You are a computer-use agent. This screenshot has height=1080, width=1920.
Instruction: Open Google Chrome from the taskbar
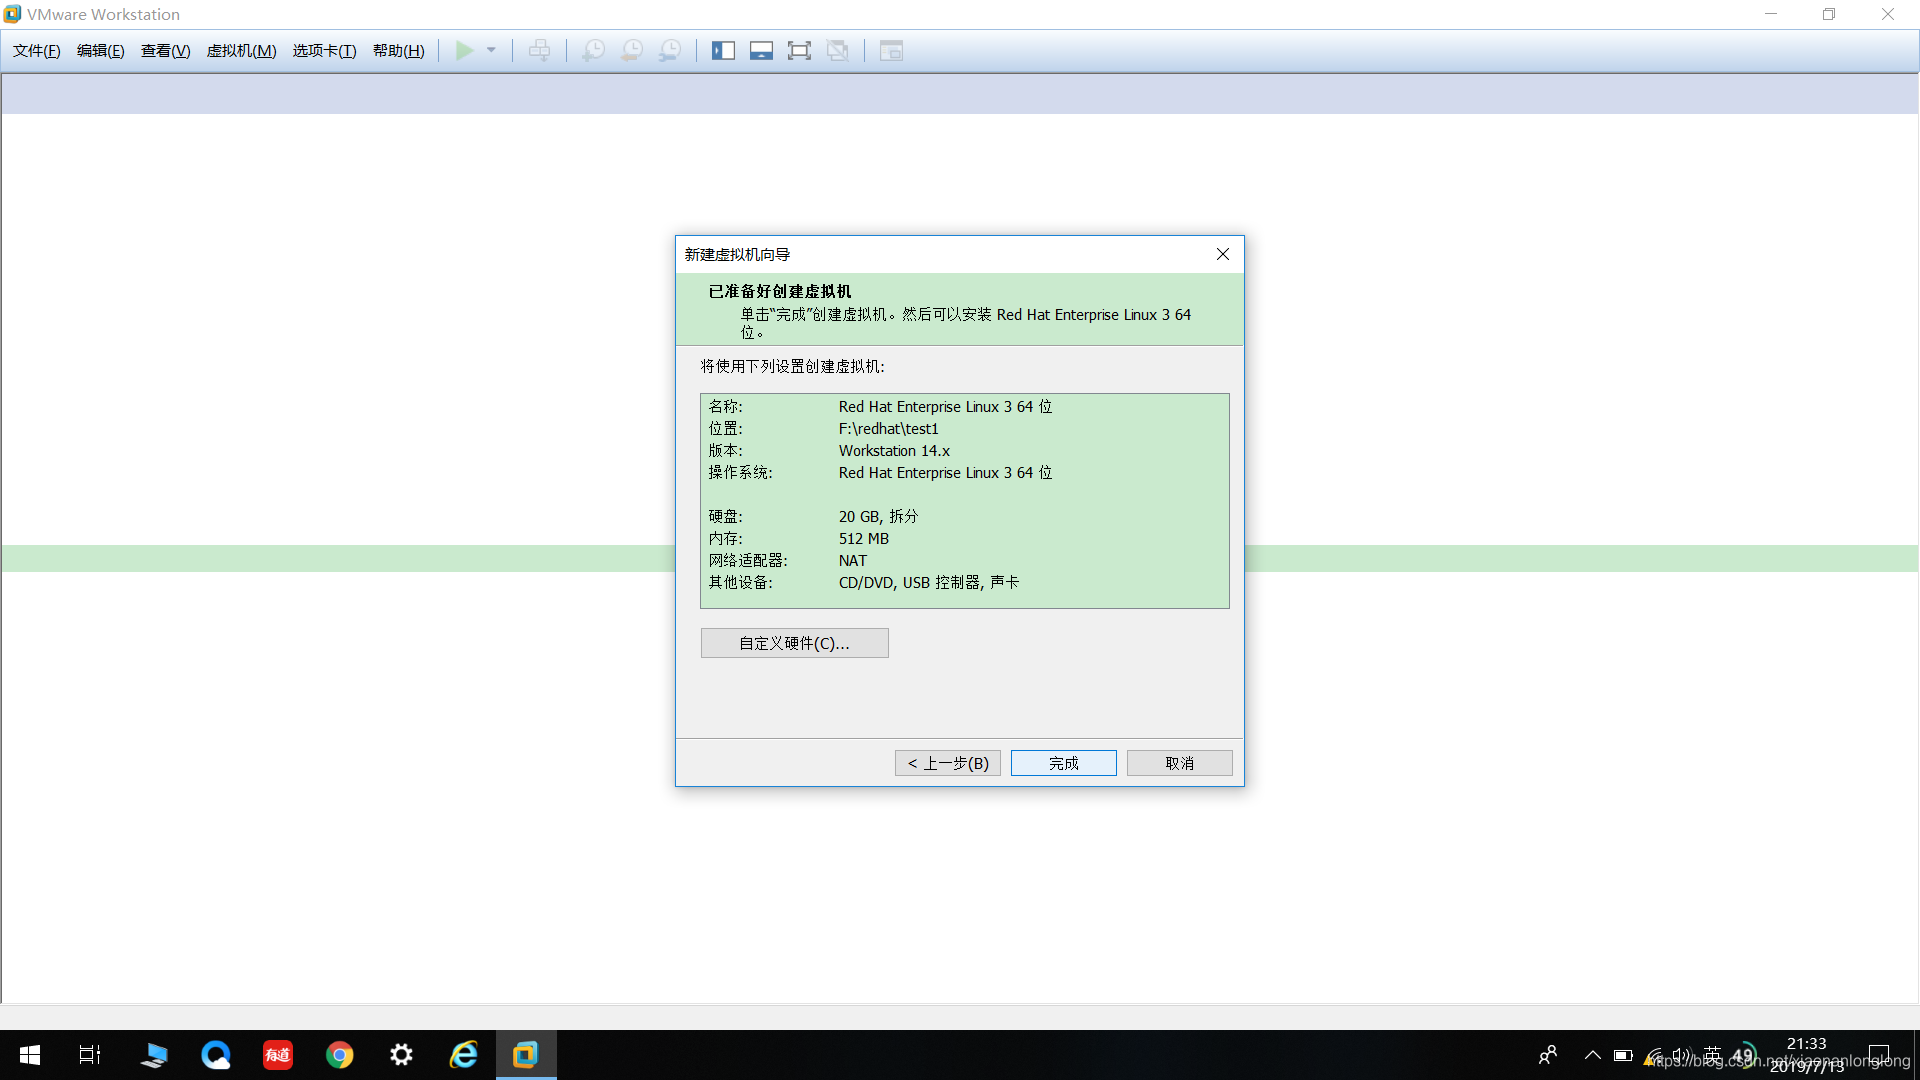pyautogui.click(x=340, y=1055)
